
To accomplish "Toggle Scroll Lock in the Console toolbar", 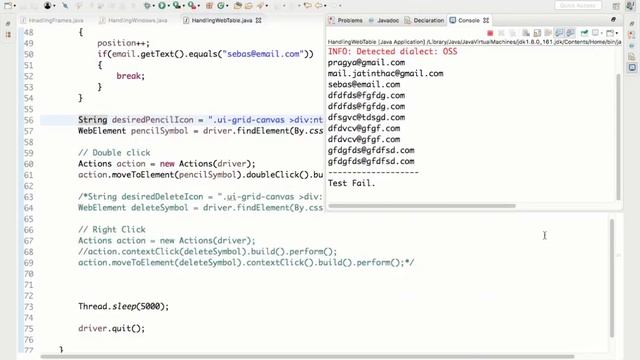I will (x=537, y=33).
